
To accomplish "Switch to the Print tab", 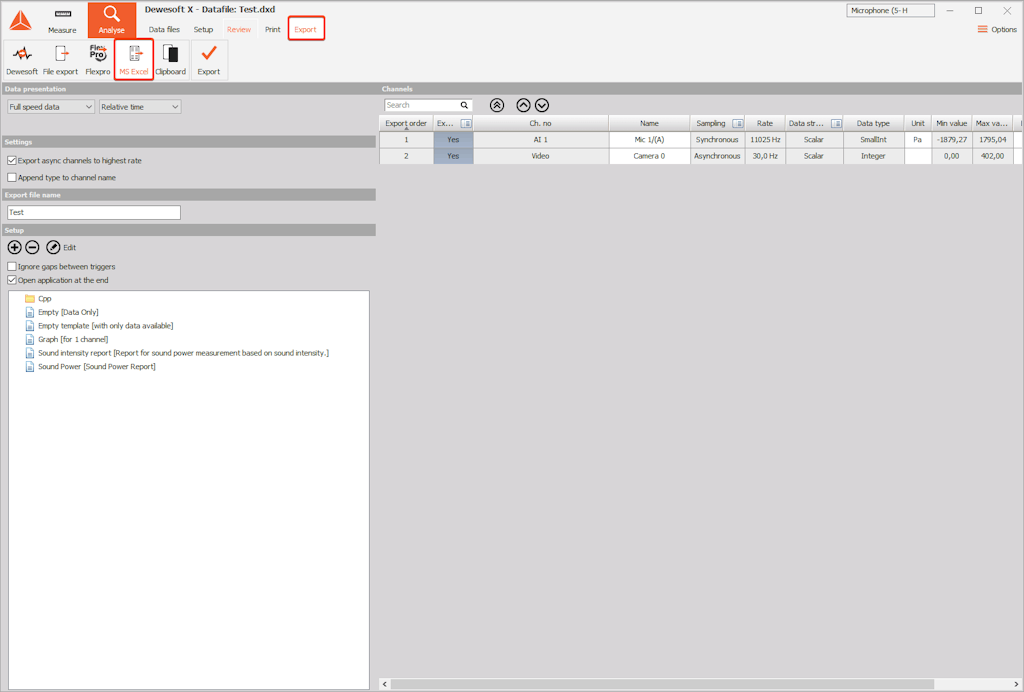I will pos(272,29).
